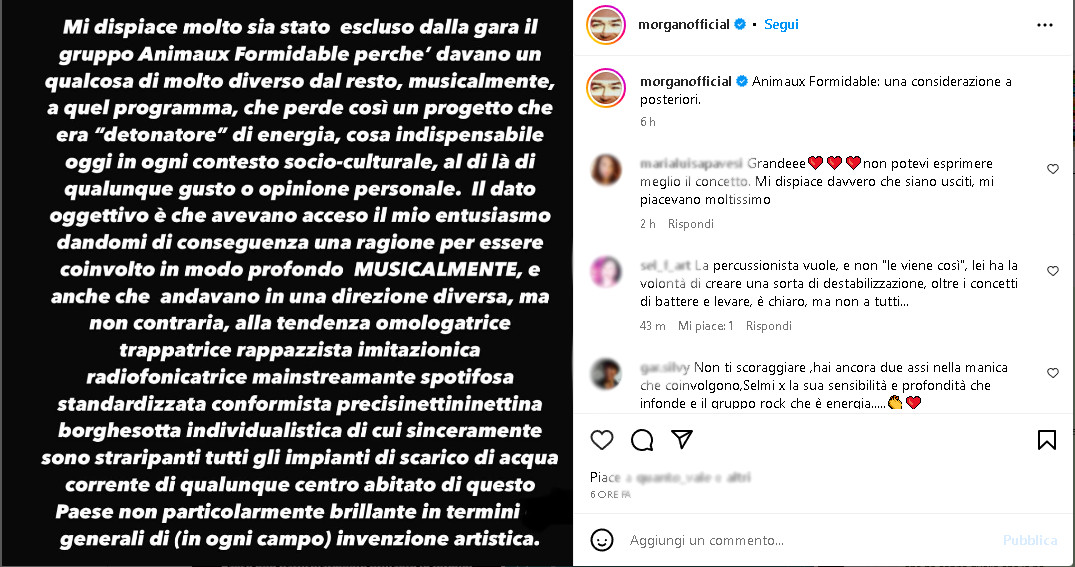Image resolution: width=1075 pixels, height=567 pixels.
Task: Click the Pubblica post button
Action: [x=1030, y=540]
